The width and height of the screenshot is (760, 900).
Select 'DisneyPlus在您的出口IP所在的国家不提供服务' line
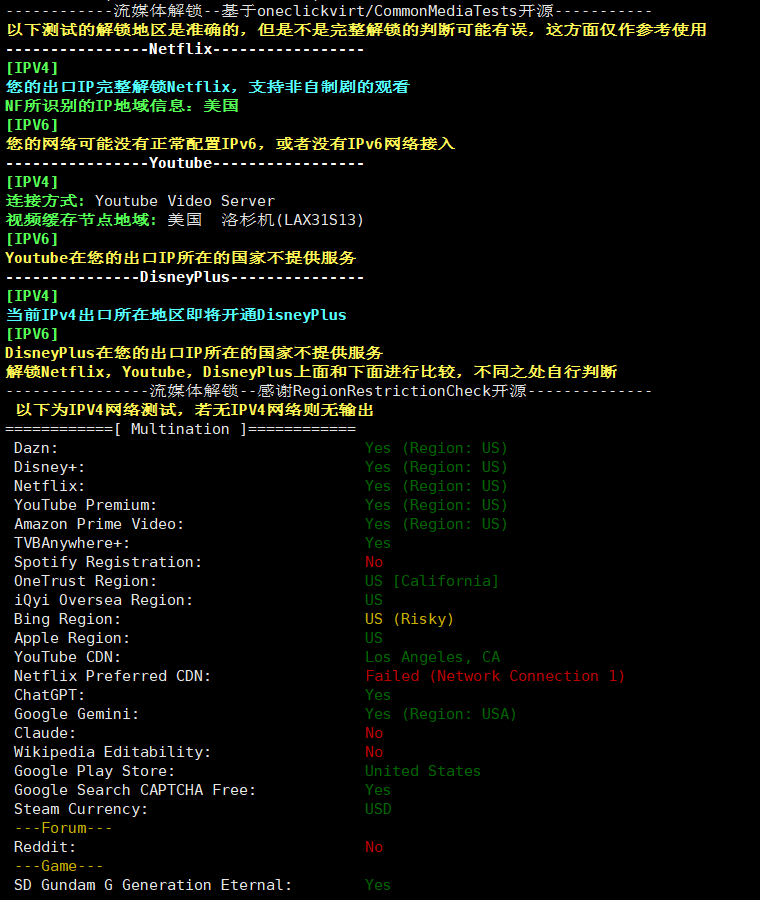coord(194,352)
